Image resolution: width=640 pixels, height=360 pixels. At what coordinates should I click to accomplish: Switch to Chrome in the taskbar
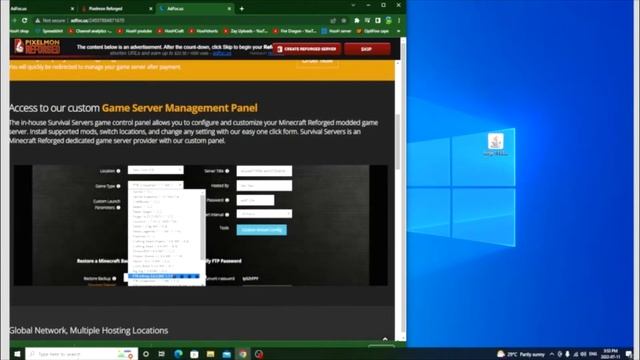coord(243,354)
